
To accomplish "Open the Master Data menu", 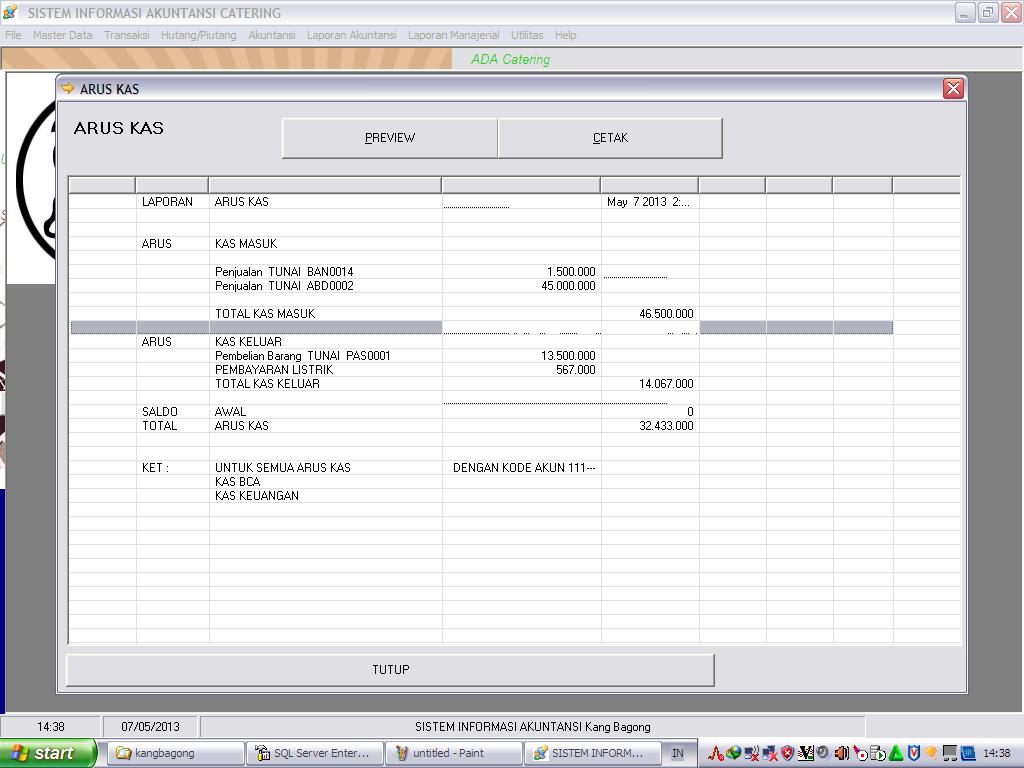I will (62, 35).
